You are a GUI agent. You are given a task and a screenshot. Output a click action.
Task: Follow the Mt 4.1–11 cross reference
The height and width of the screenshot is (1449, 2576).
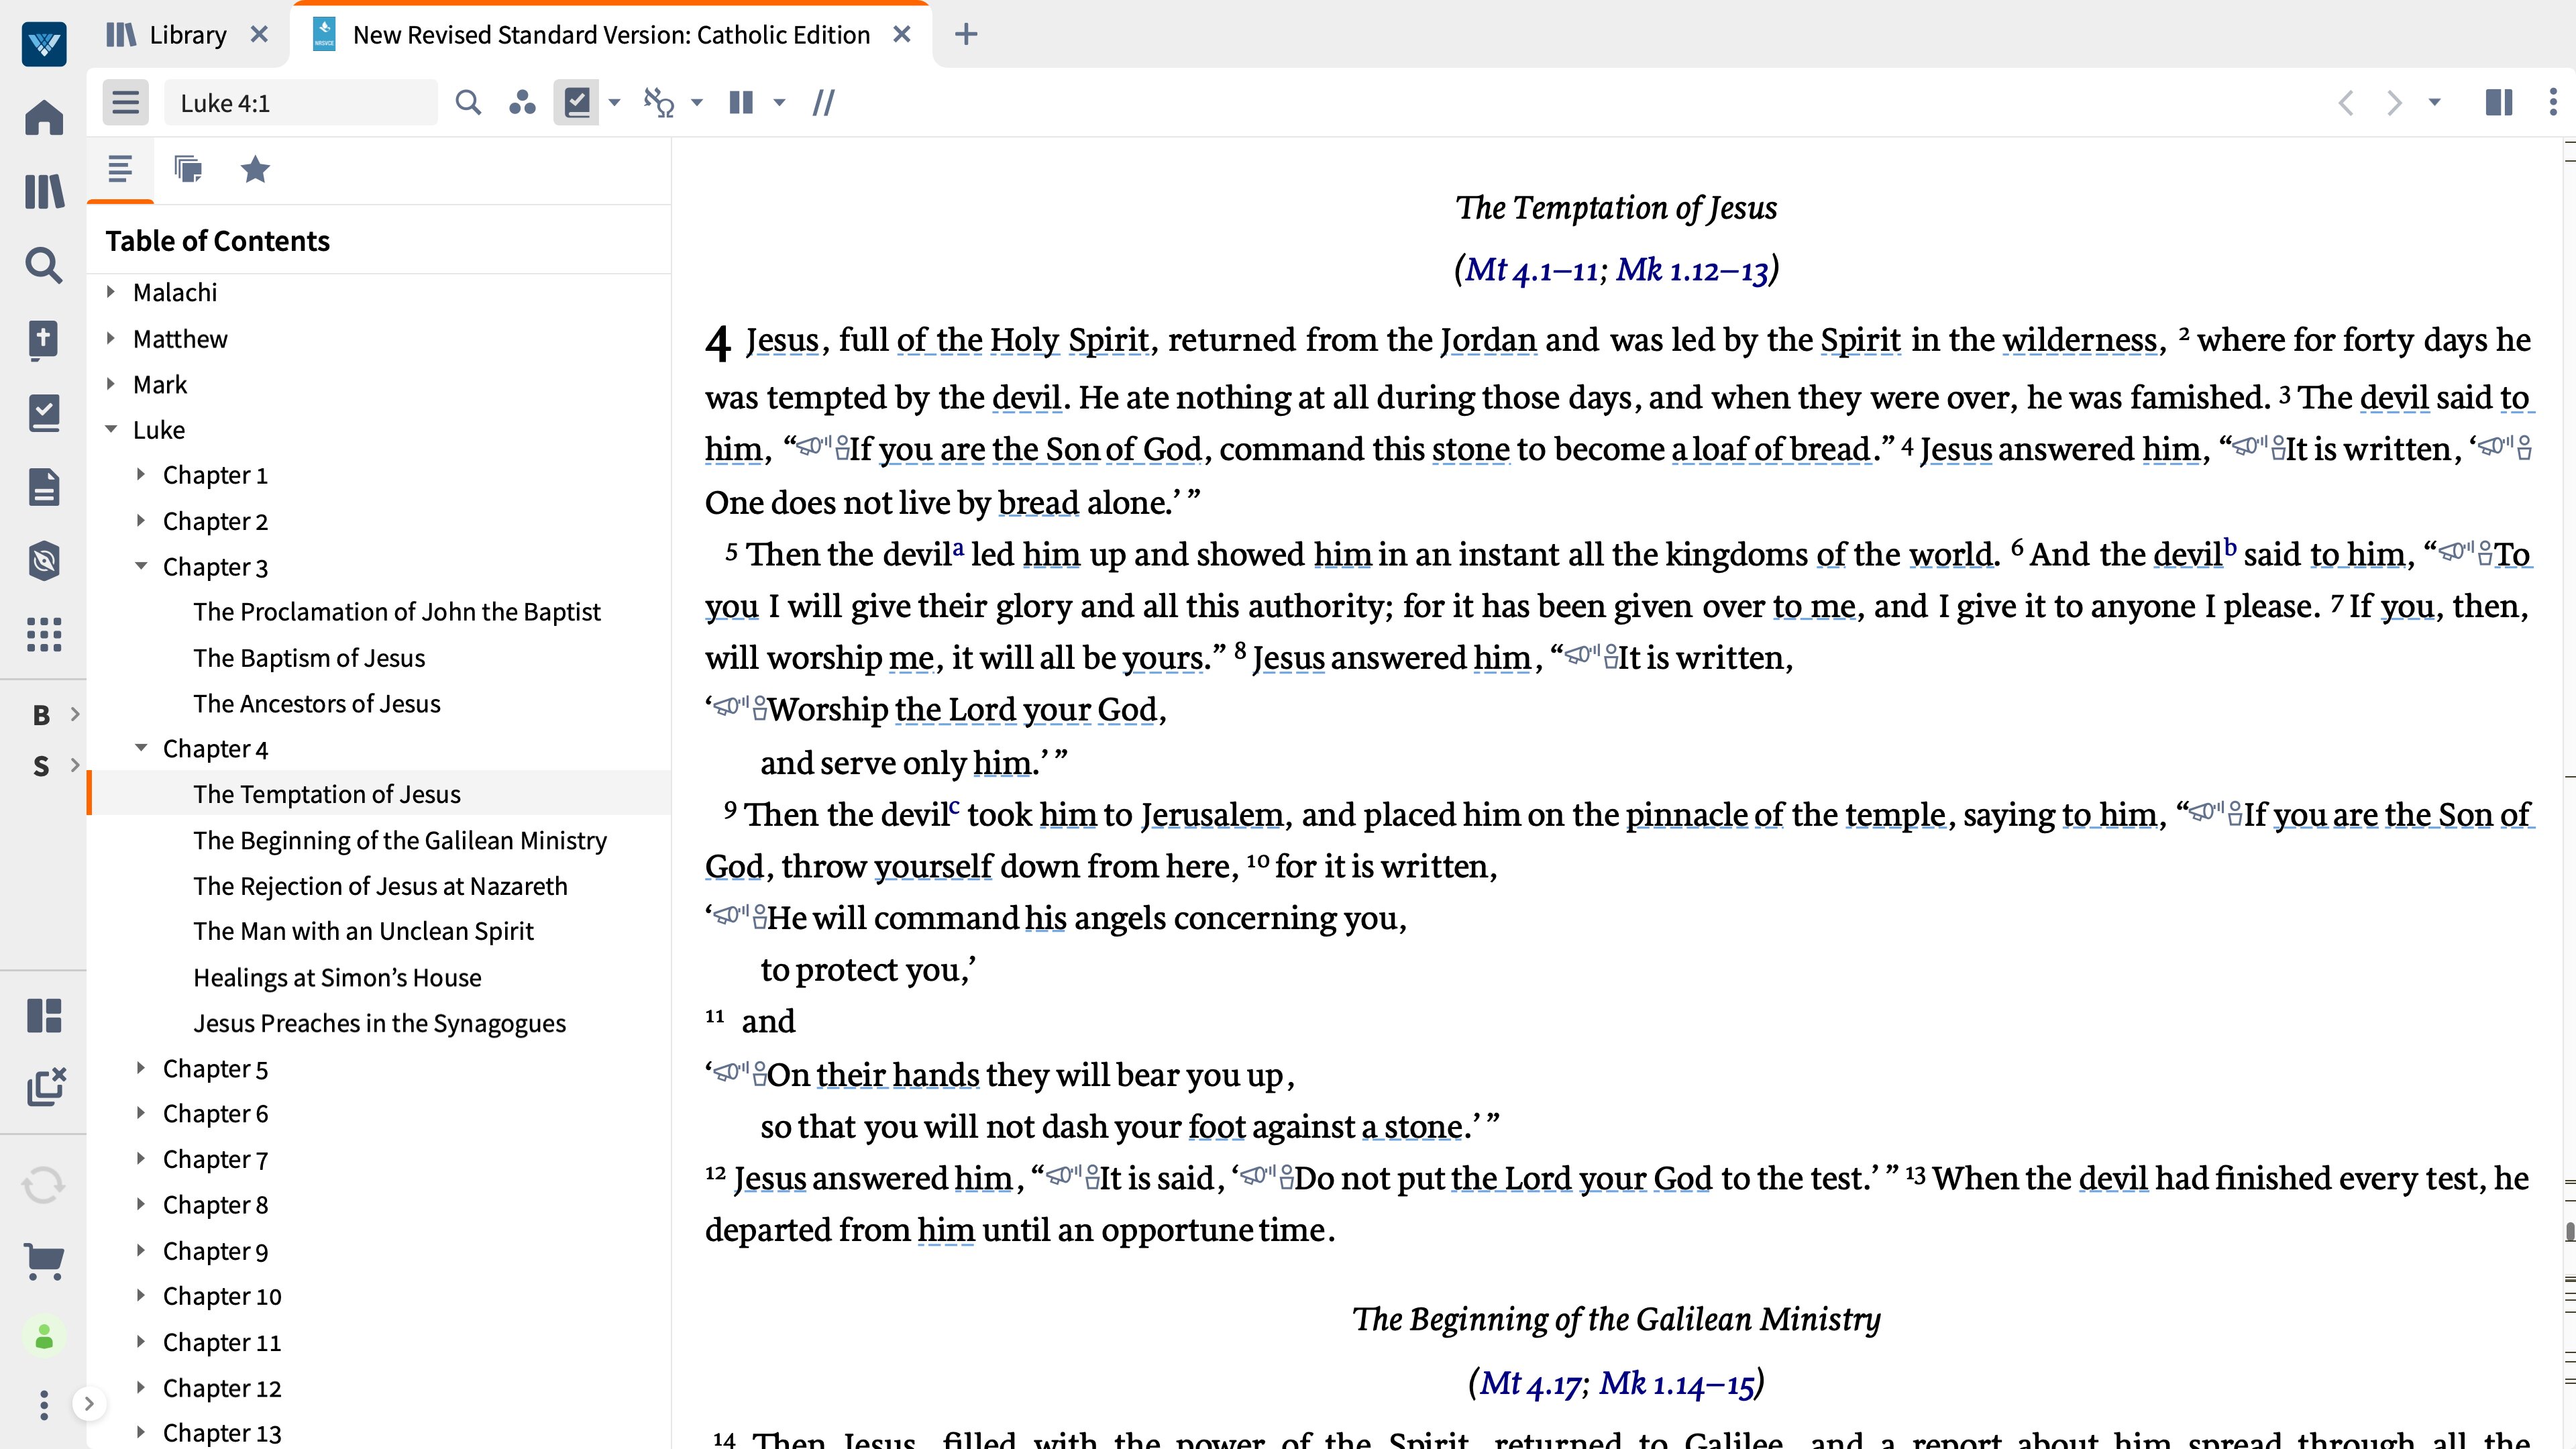[1531, 270]
